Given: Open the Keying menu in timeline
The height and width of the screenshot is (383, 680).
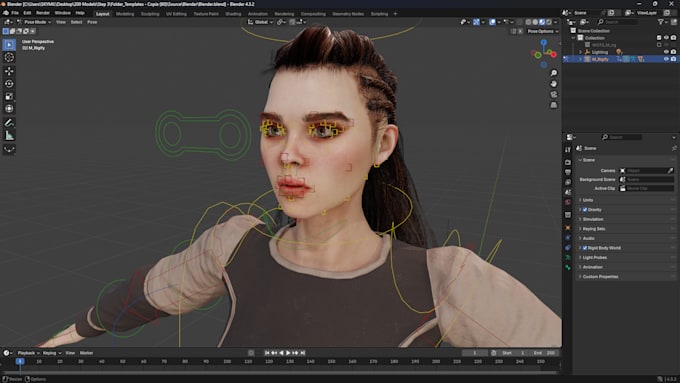Looking at the screenshot, I should pyautogui.click(x=52, y=353).
